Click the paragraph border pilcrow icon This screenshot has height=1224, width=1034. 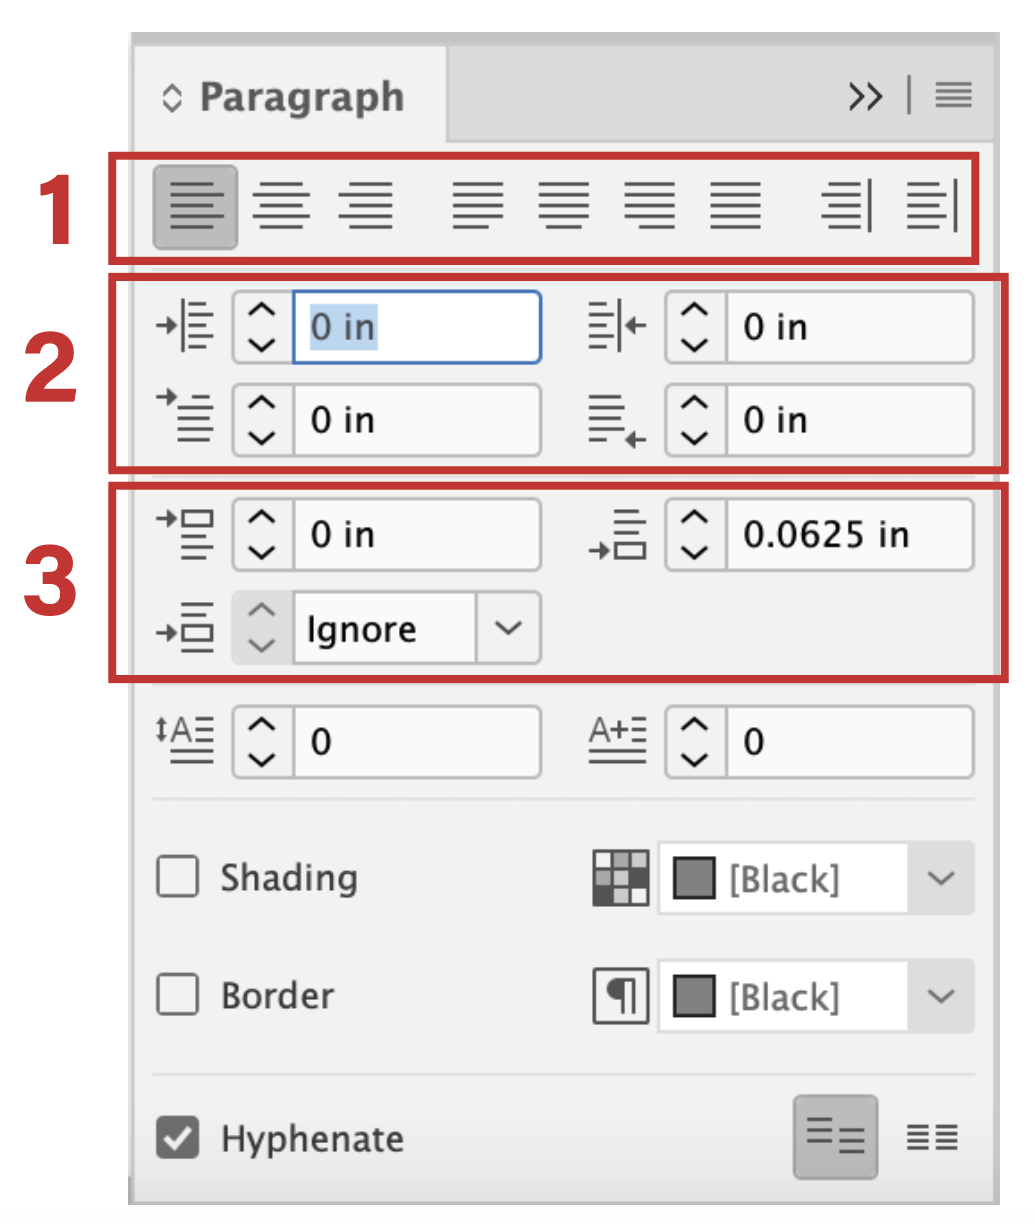click(x=620, y=996)
